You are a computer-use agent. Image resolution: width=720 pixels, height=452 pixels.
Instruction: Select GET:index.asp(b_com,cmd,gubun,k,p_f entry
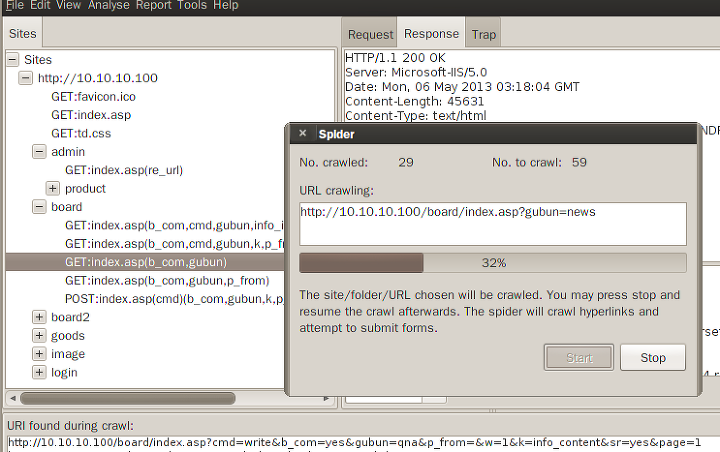(174, 243)
